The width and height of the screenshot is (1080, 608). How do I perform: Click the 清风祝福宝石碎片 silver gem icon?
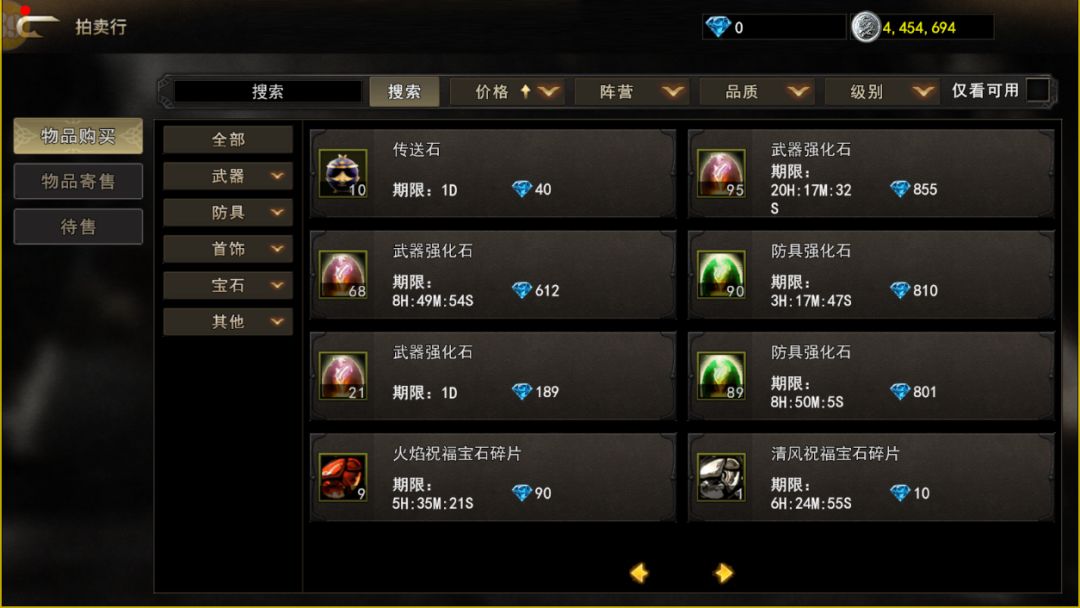(x=721, y=477)
